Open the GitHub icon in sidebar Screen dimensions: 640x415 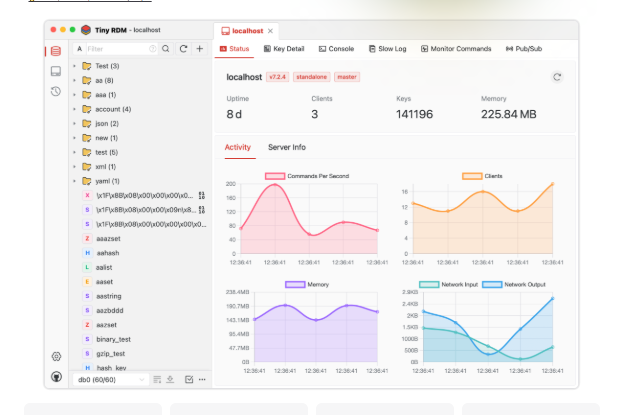pos(56,376)
